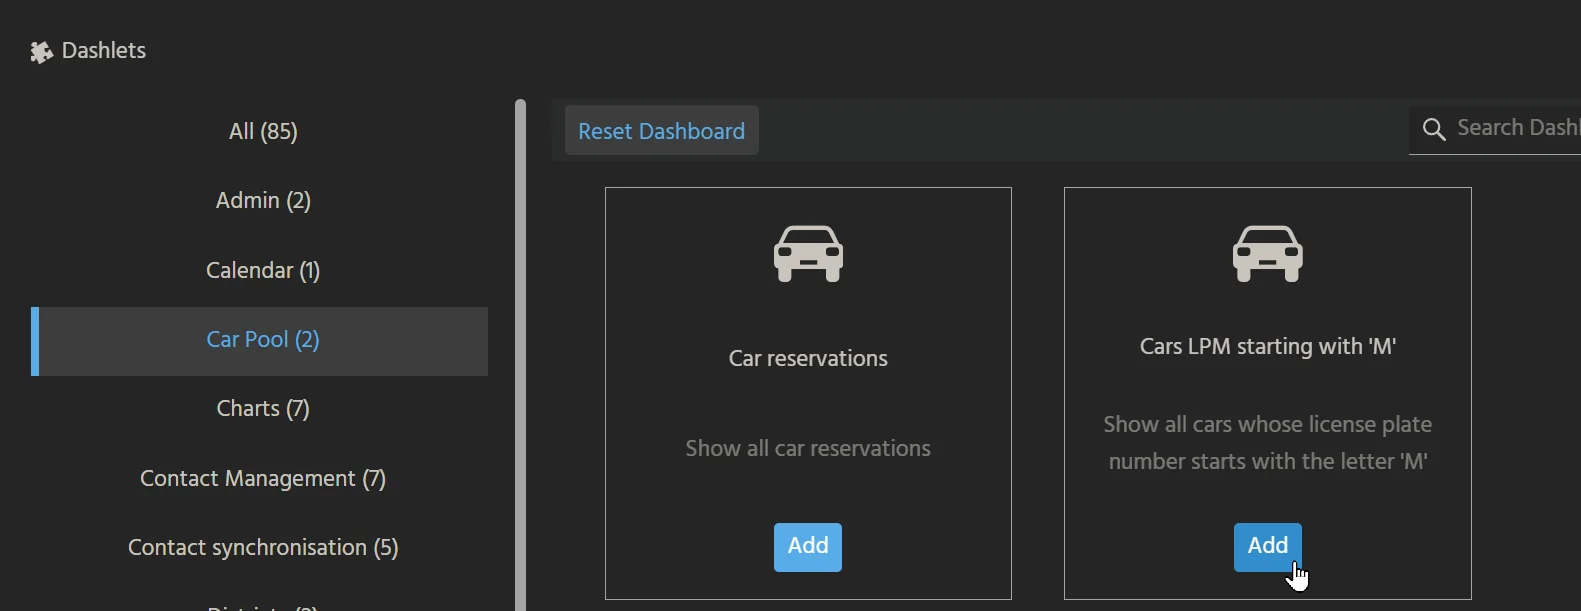The width and height of the screenshot is (1581, 611).
Task: Add the Car reservations dashlet
Action: click(x=808, y=547)
